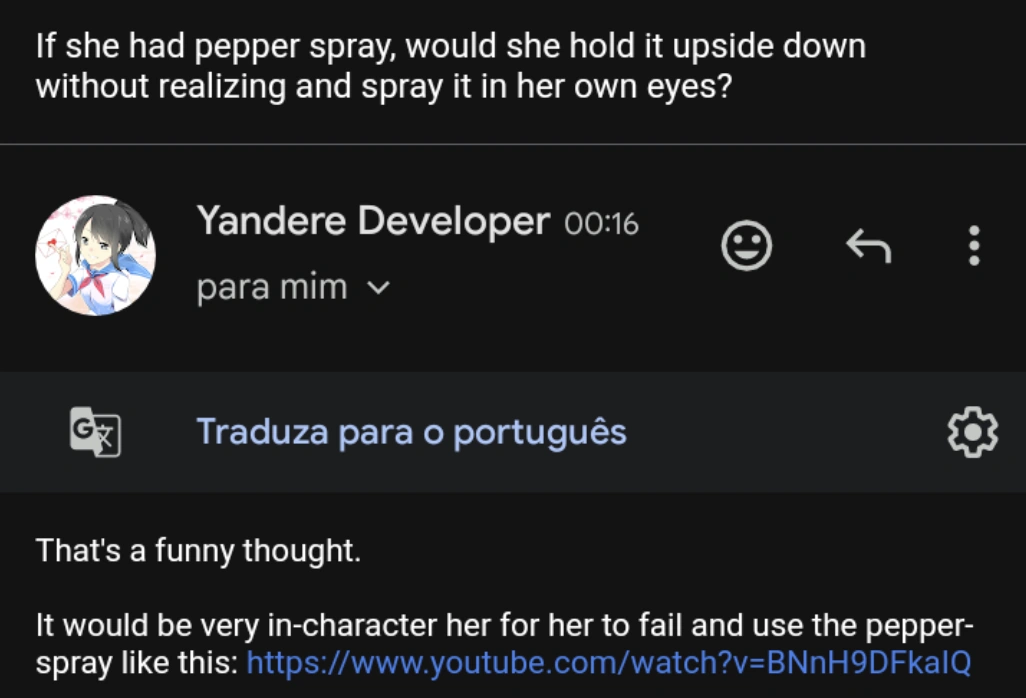View the sender's profile picture
The image size is (1026, 698).
95,255
